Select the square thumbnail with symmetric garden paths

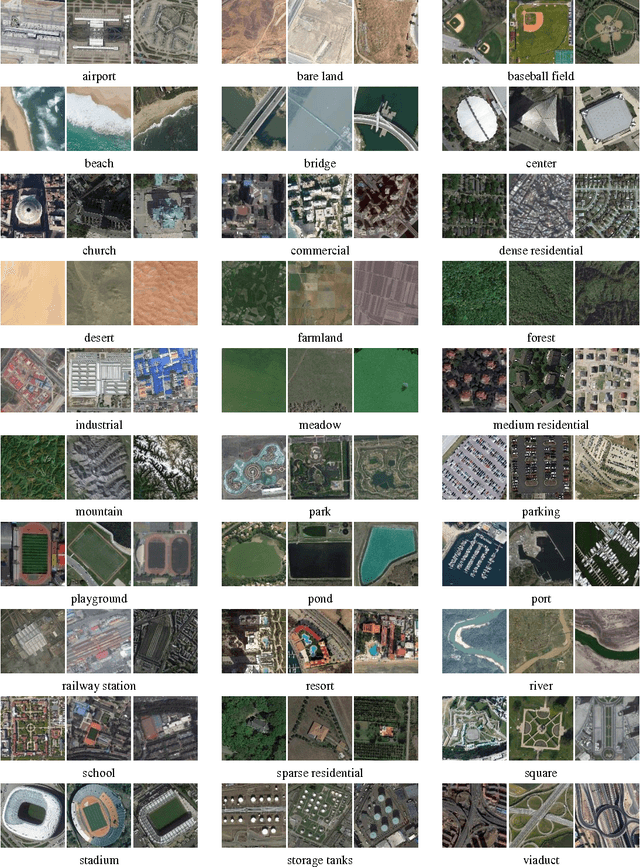point(540,729)
